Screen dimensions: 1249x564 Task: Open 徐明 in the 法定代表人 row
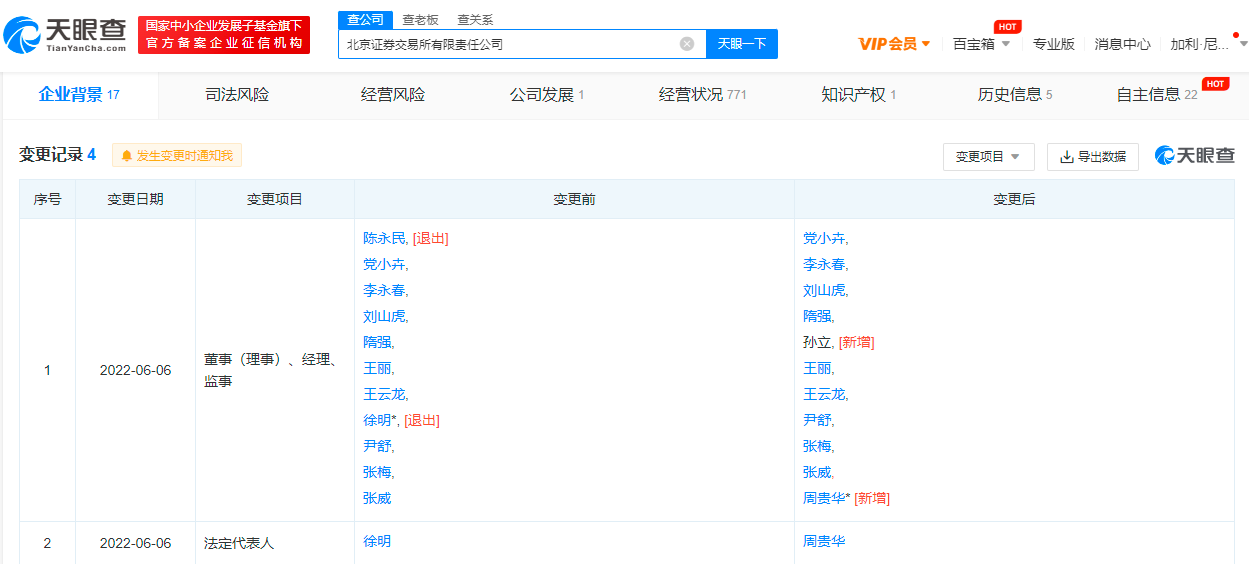point(377,541)
